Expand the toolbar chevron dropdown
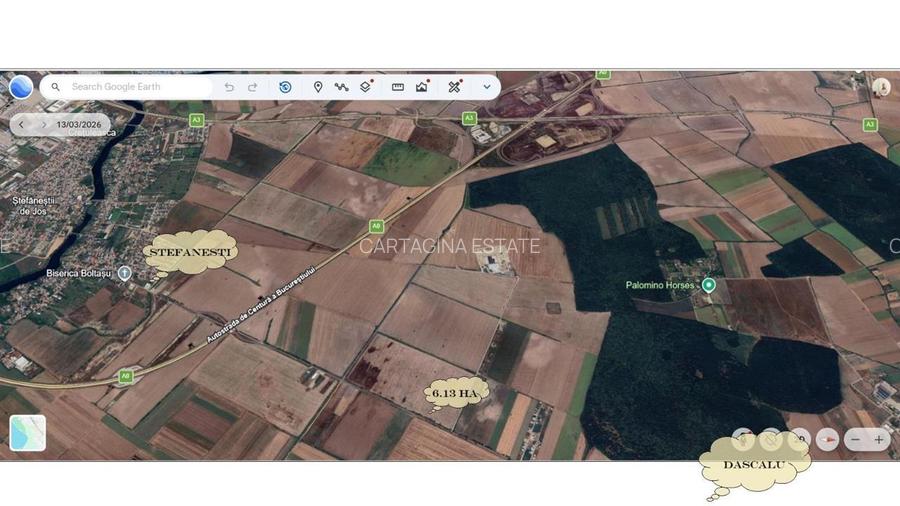The image size is (900, 506). (x=487, y=87)
